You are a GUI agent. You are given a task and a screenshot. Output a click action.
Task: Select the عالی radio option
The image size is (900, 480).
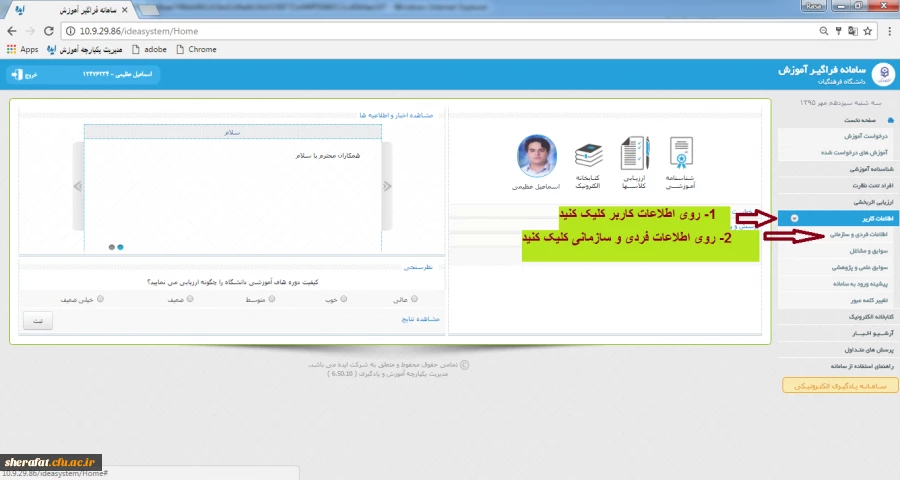(x=414, y=298)
